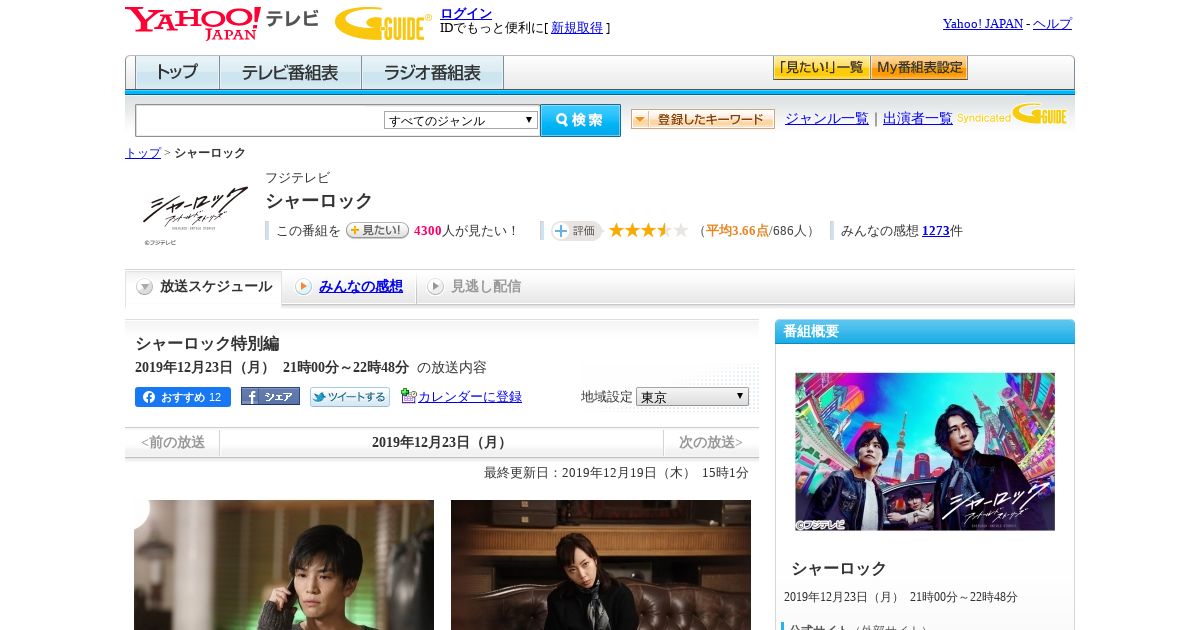Click the +評価 rating button

pyautogui.click(x=576, y=230)
